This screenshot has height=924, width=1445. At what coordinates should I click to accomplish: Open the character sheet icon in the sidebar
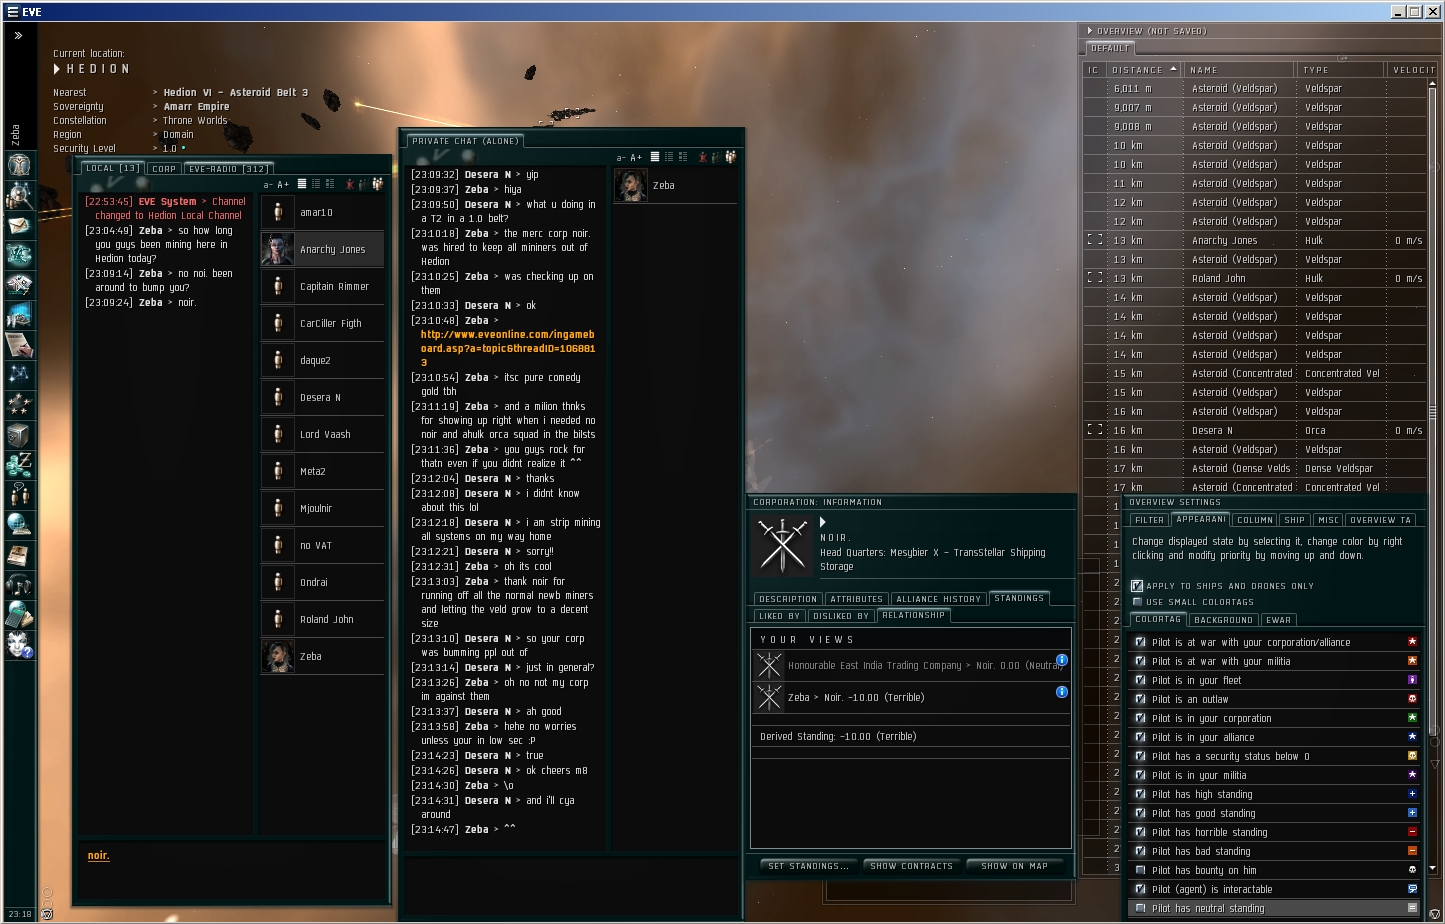coord(19,165)
